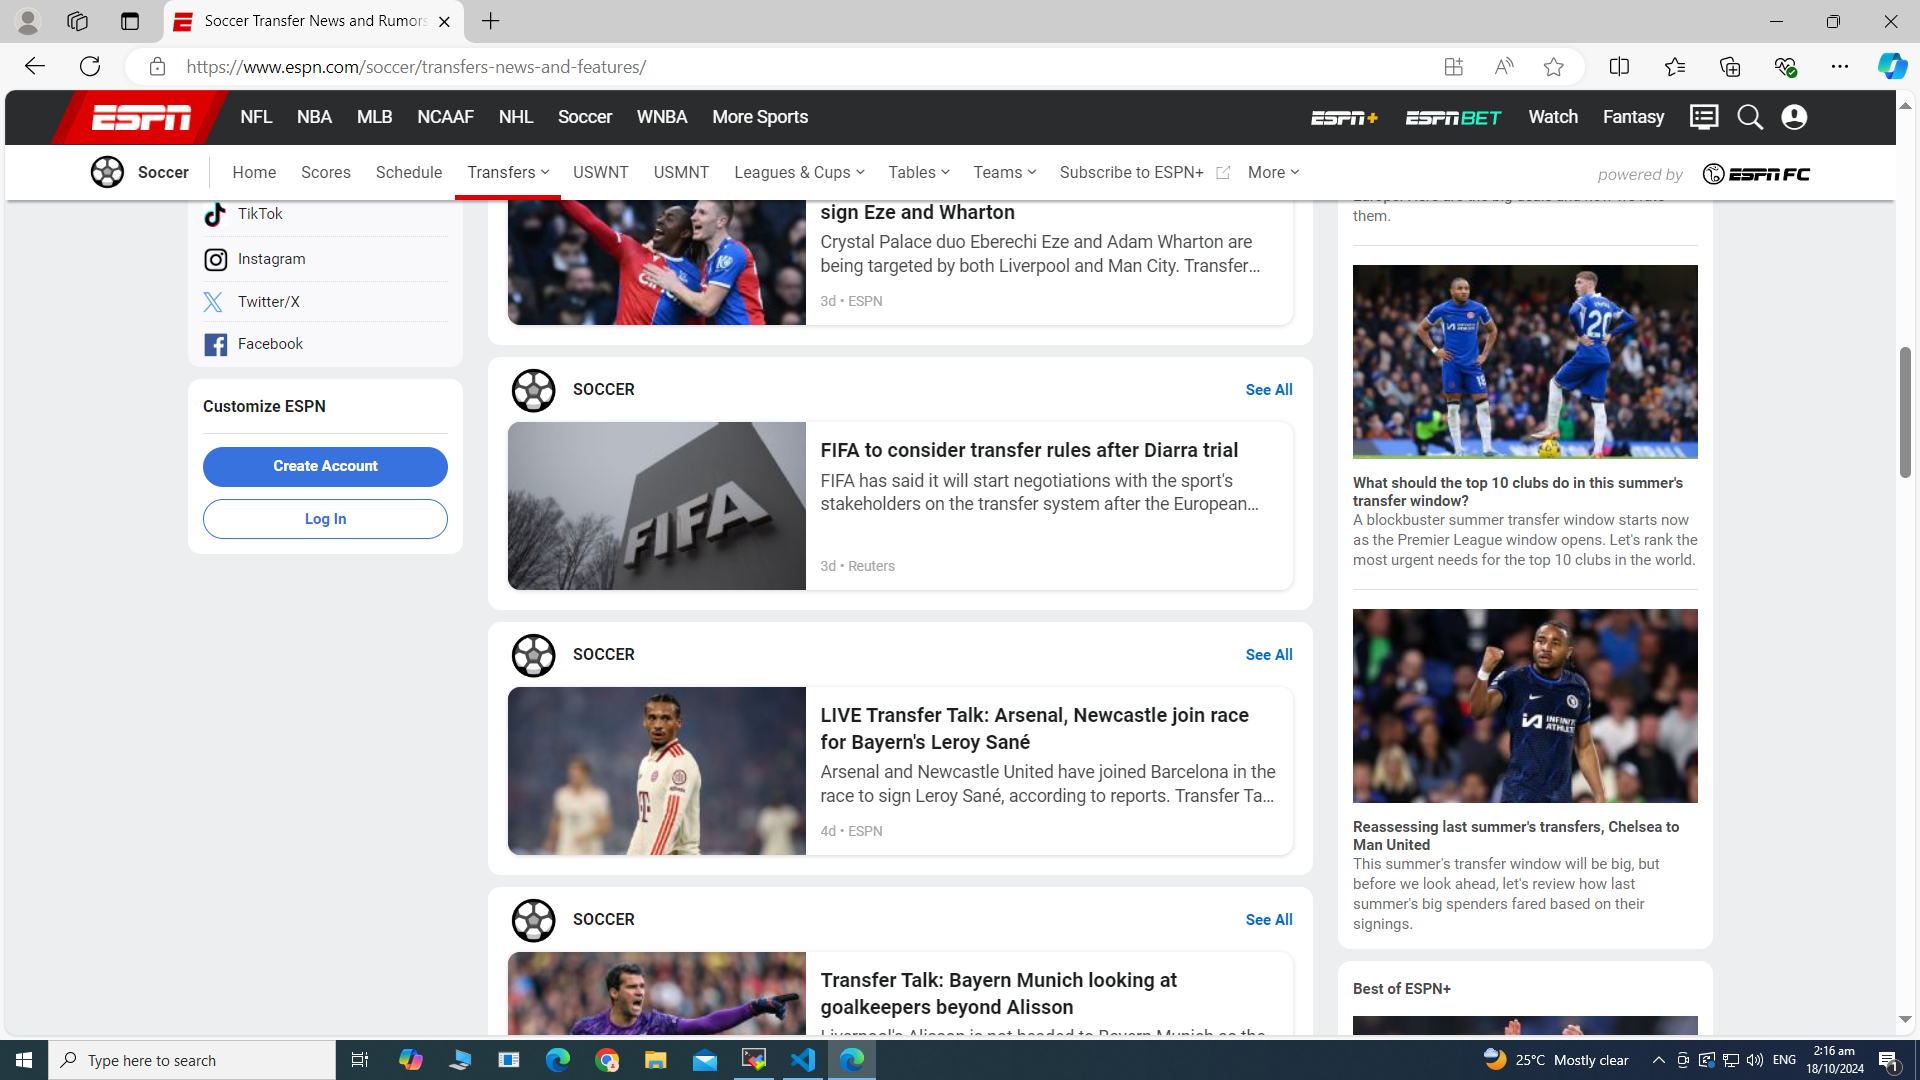Click the Twitter/X icon
Image resolution: width=1920 pixels, height=1080 pixels.
(214, 302)
